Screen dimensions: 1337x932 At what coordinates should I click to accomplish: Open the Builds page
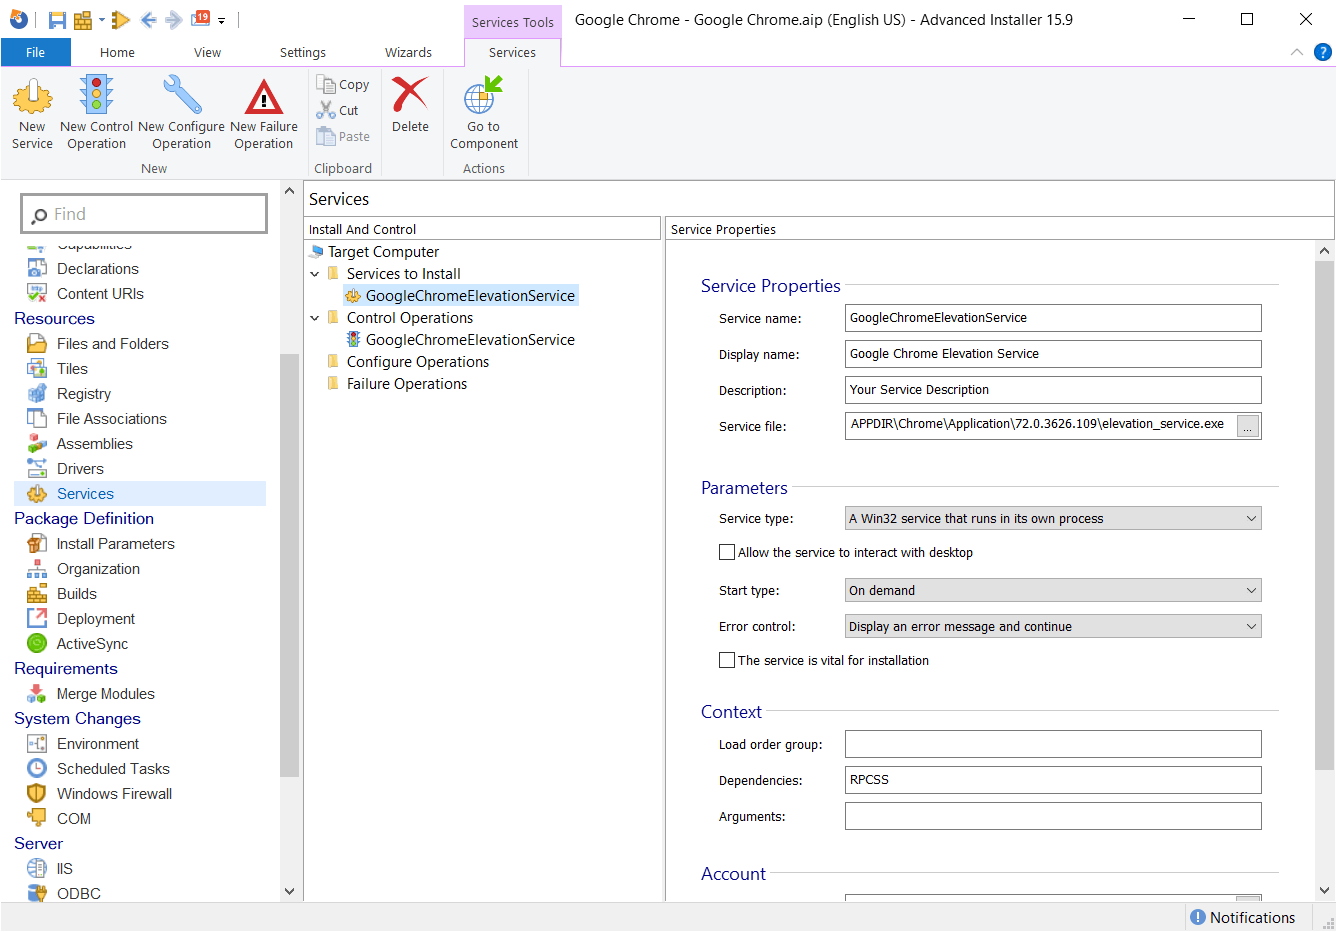coord(76,593)
